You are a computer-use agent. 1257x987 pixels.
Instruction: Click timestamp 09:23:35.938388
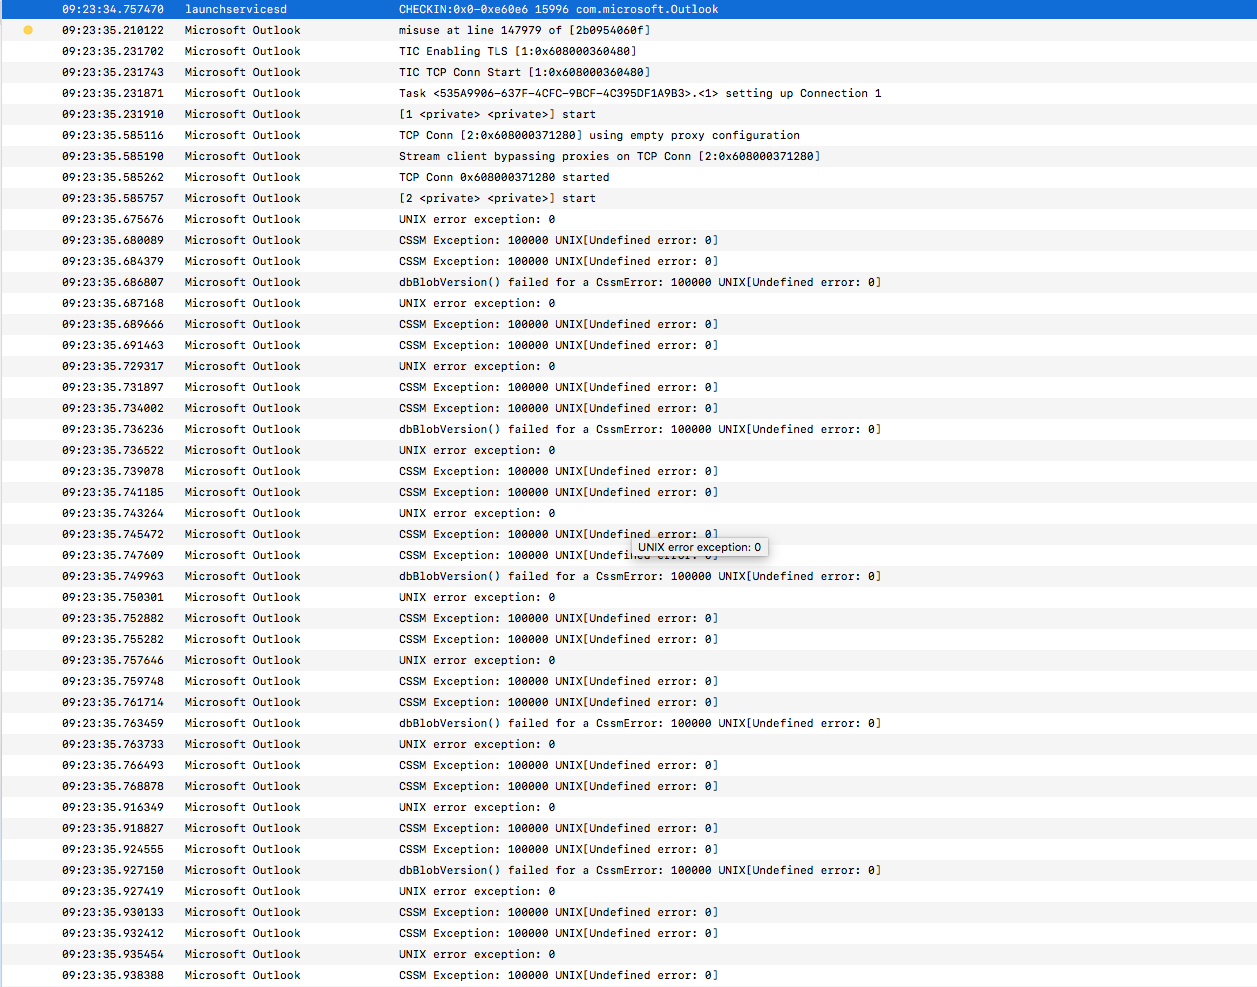113,975
